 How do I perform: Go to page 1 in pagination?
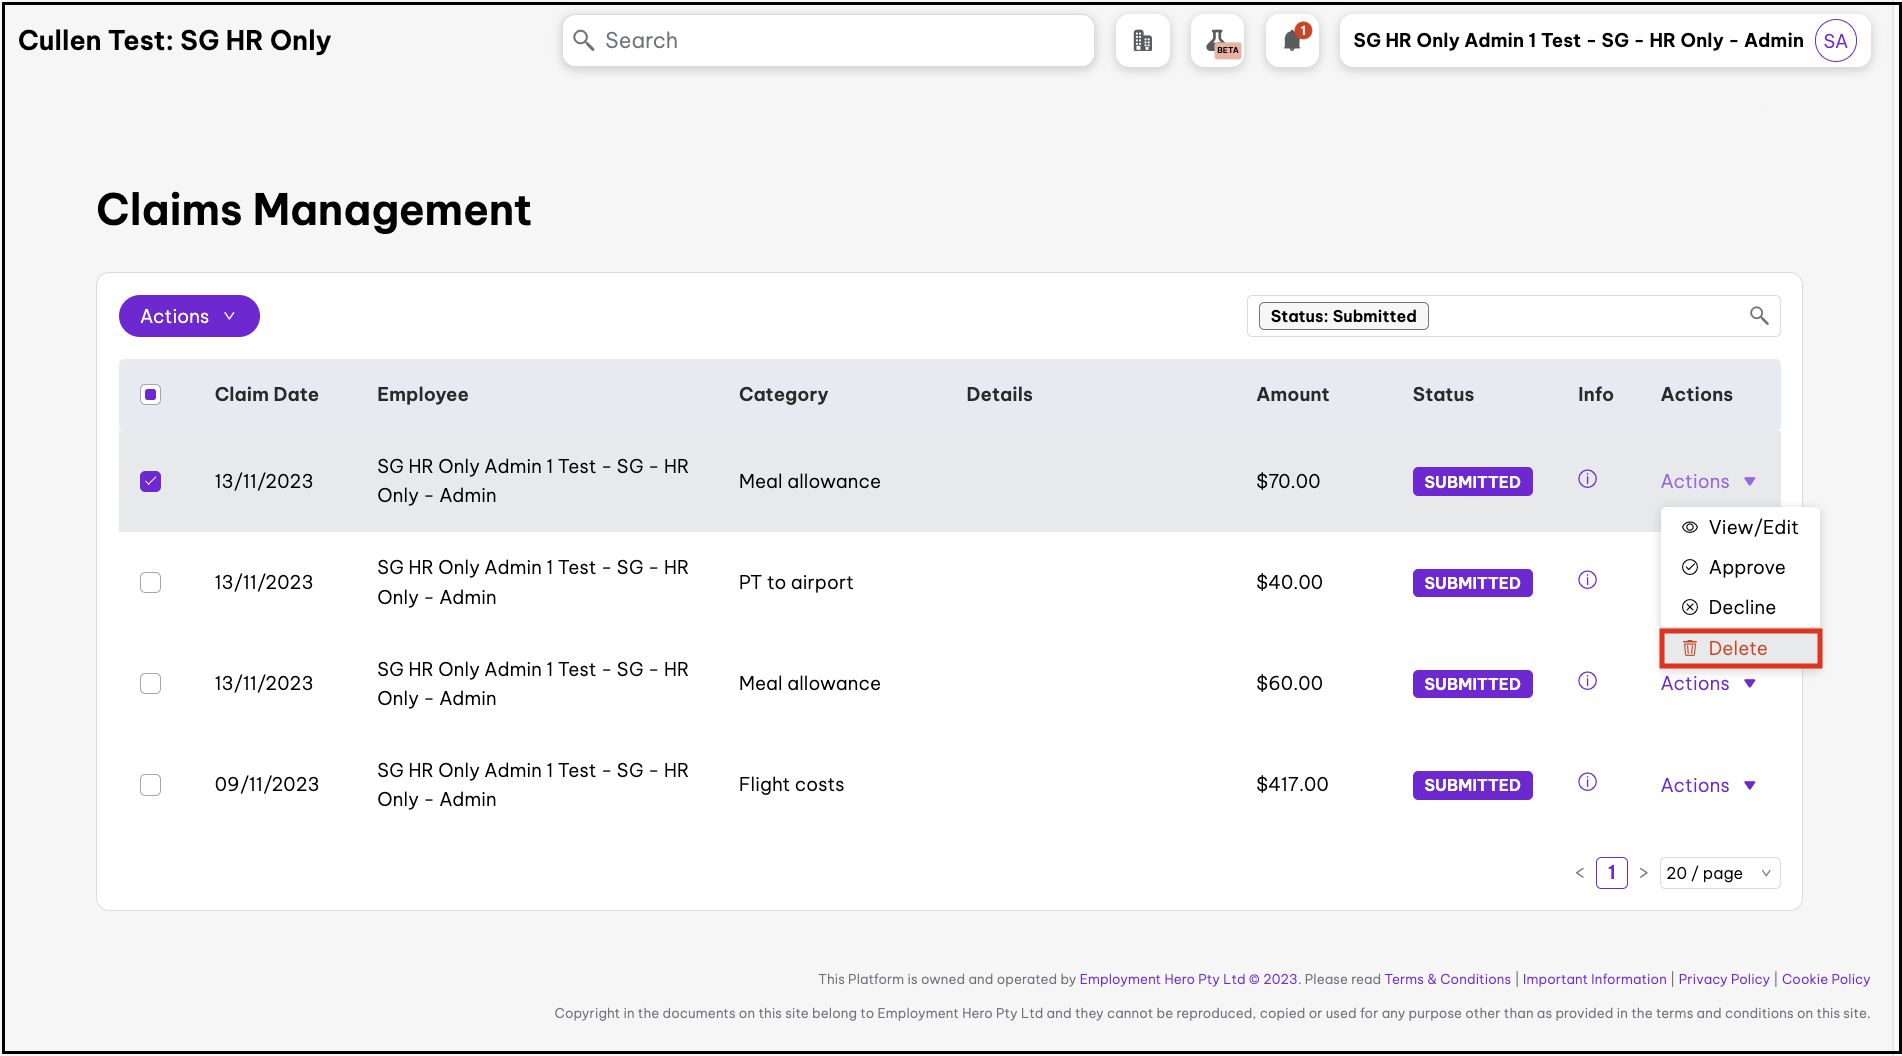1611,873
